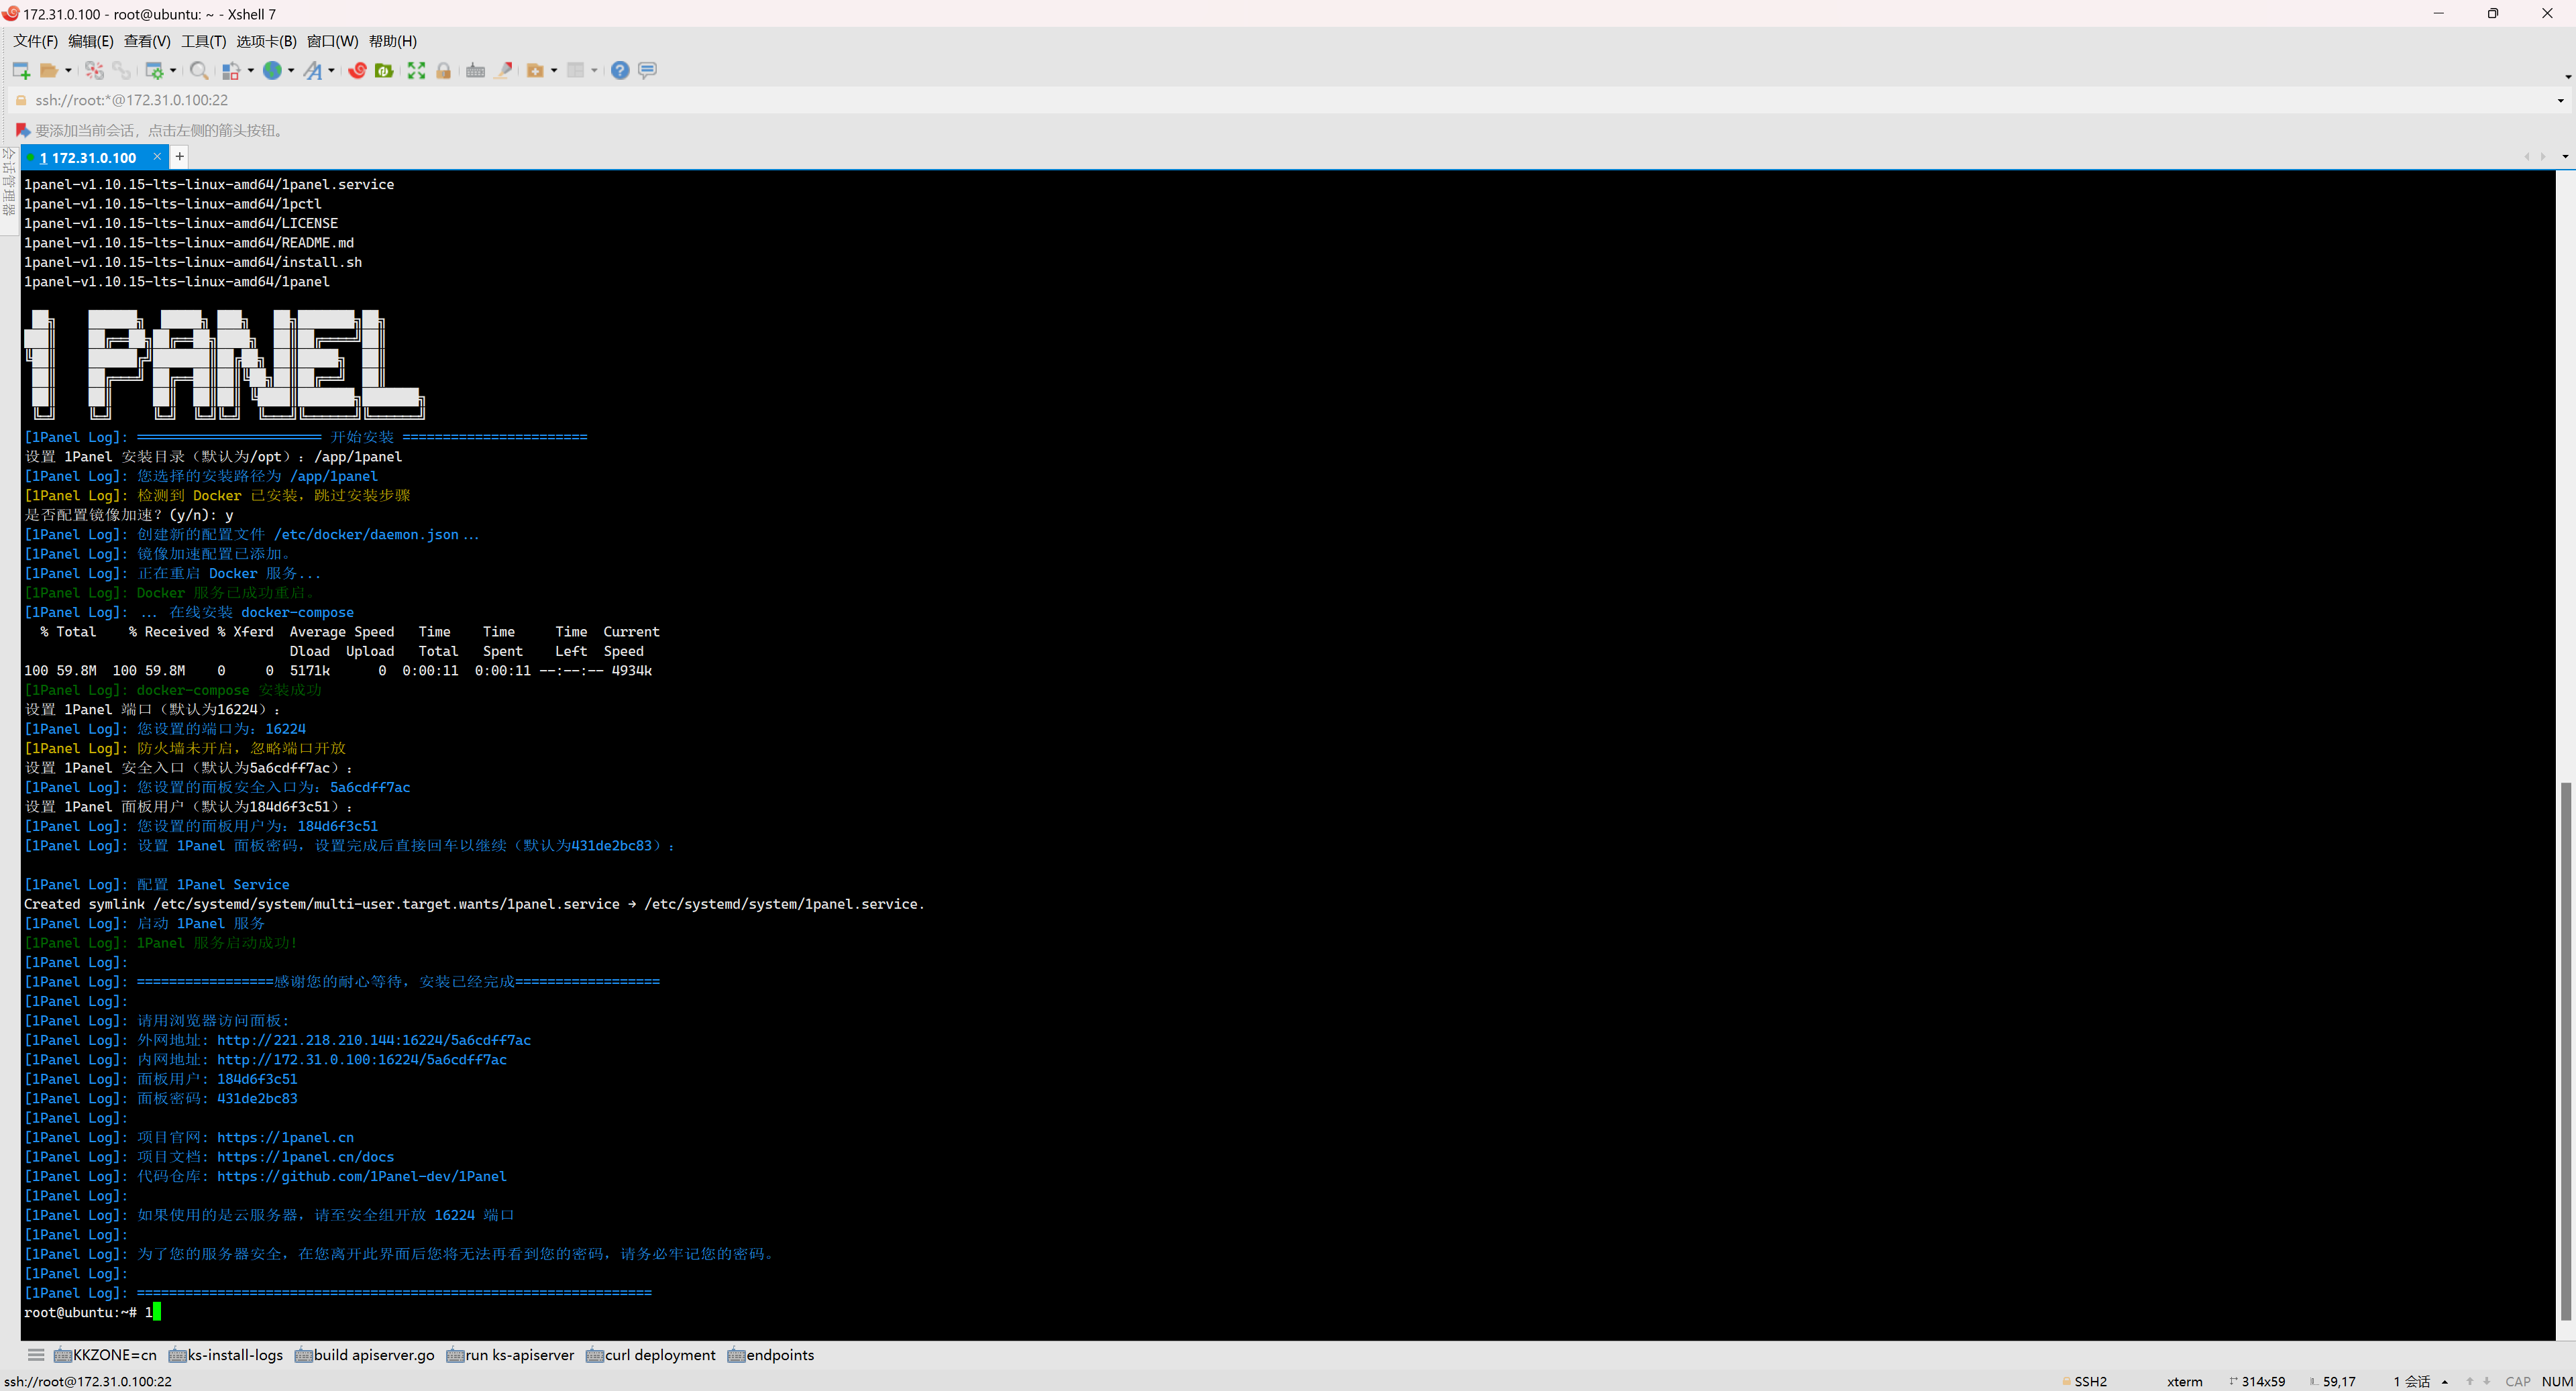The height and width of the screenshot is (1391, 2576).
Task: Click the highlighter pen icon
Action: 504,70
